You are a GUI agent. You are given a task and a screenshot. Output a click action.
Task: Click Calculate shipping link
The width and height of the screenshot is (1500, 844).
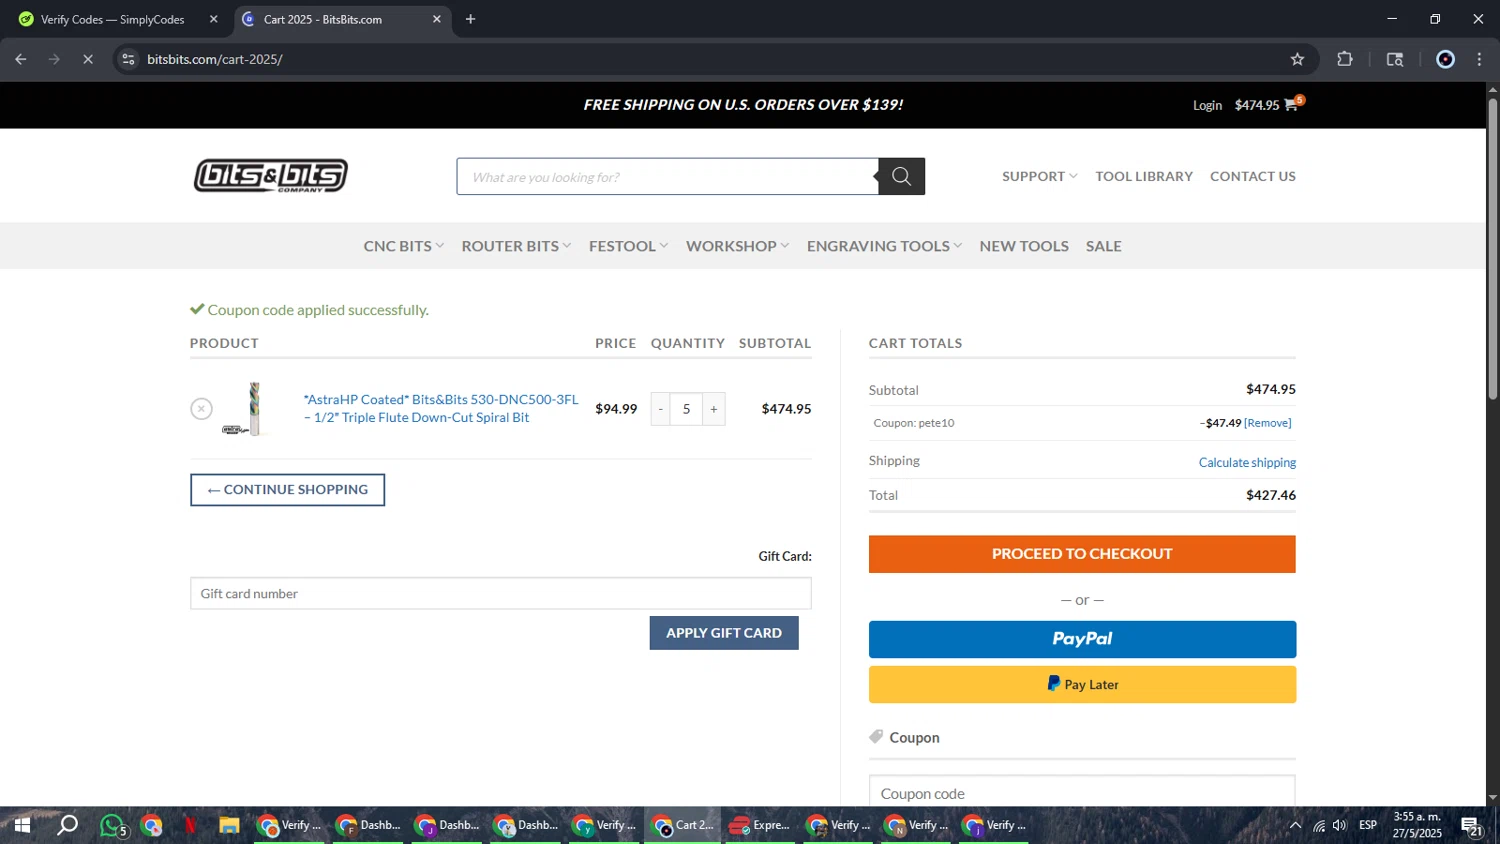click(1247, 462)
